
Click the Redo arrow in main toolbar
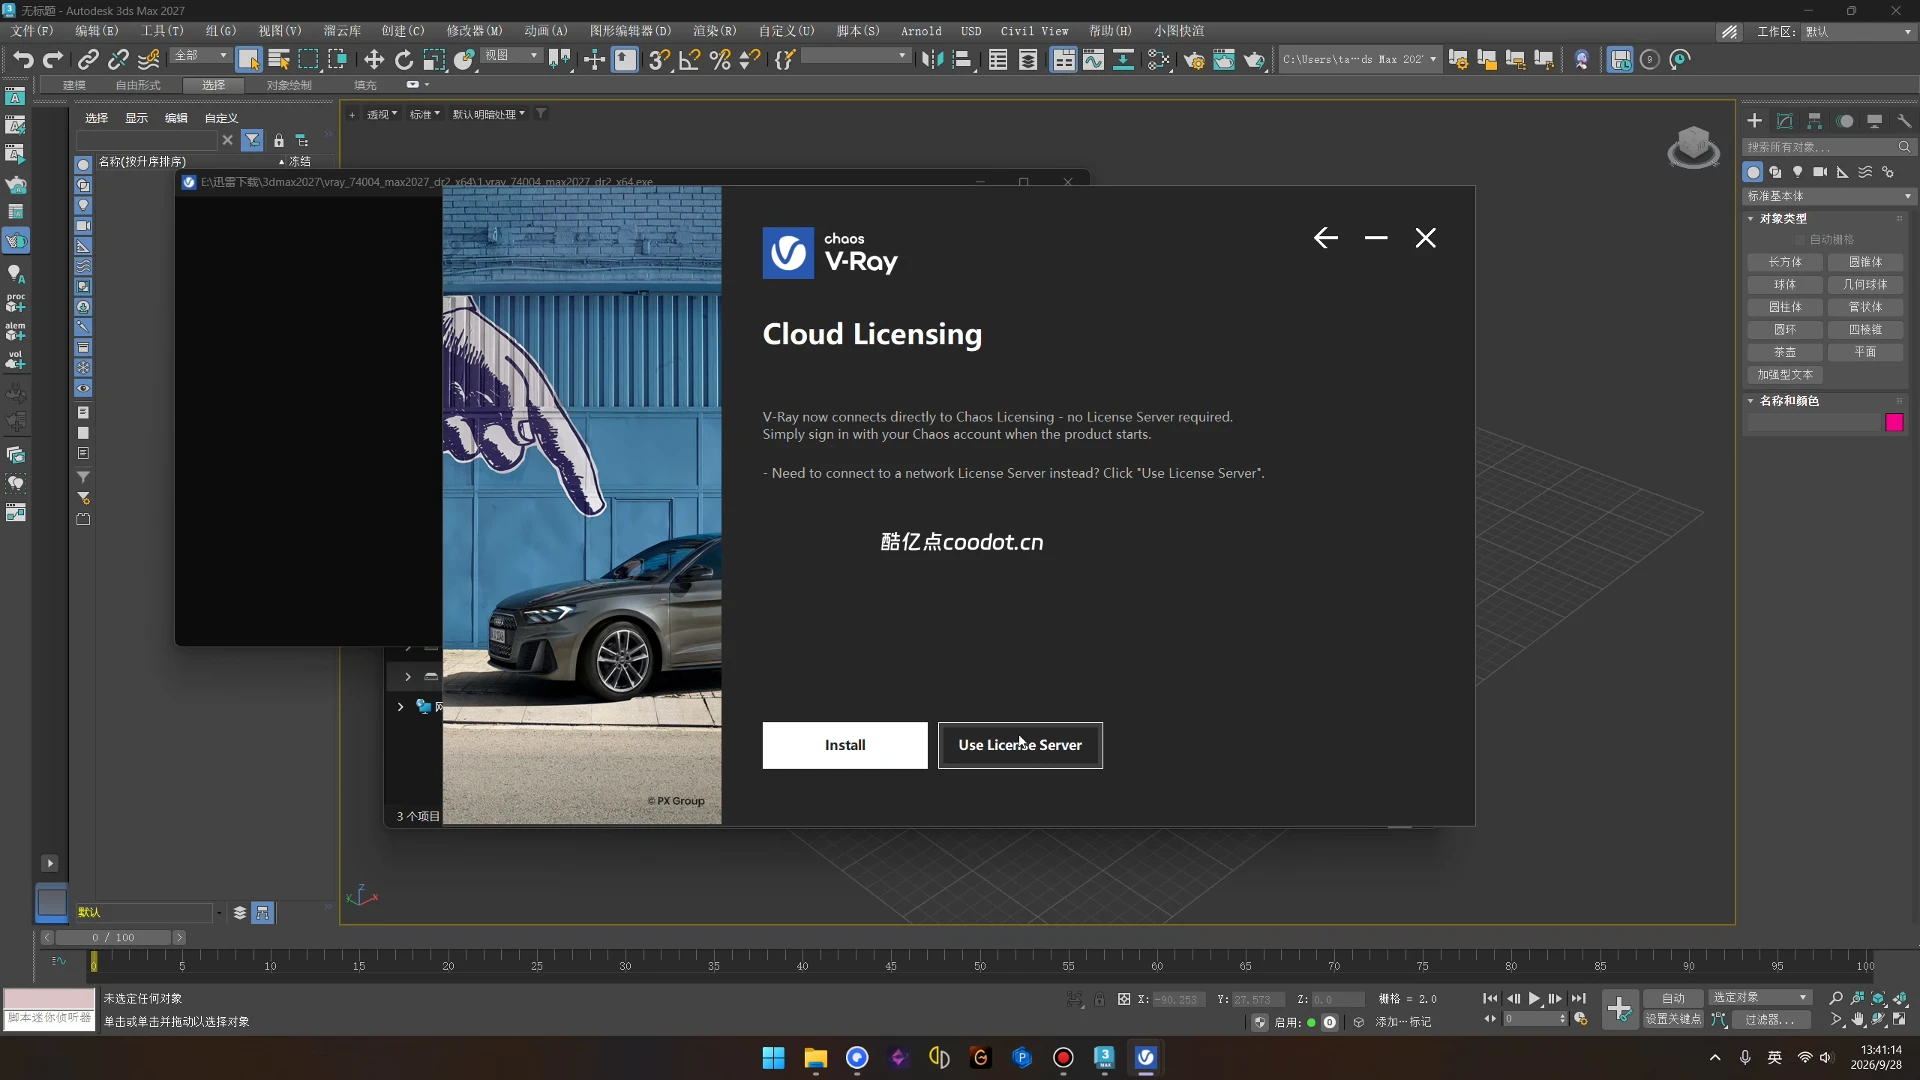tap(53, 60)
